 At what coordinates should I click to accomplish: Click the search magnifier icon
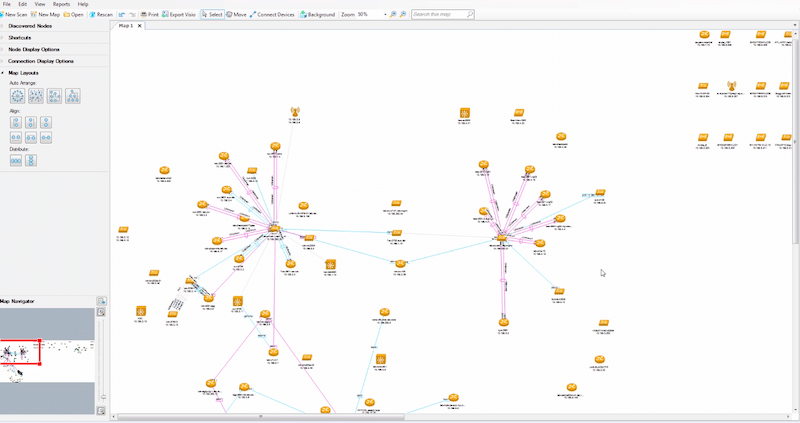[470, 14]
